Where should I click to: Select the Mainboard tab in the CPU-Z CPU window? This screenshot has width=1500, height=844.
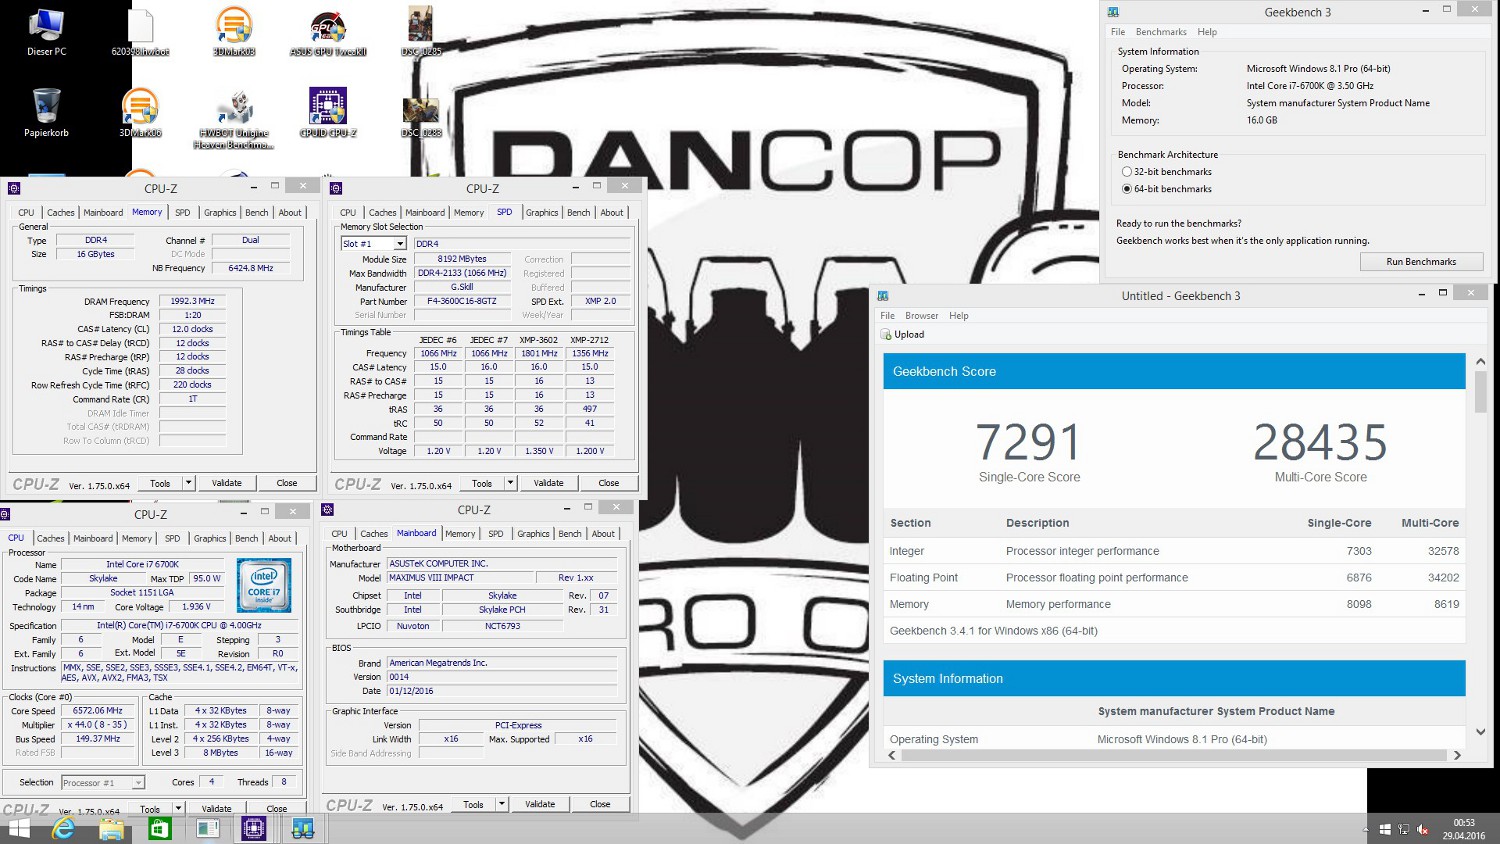click(x=93, y=539)
